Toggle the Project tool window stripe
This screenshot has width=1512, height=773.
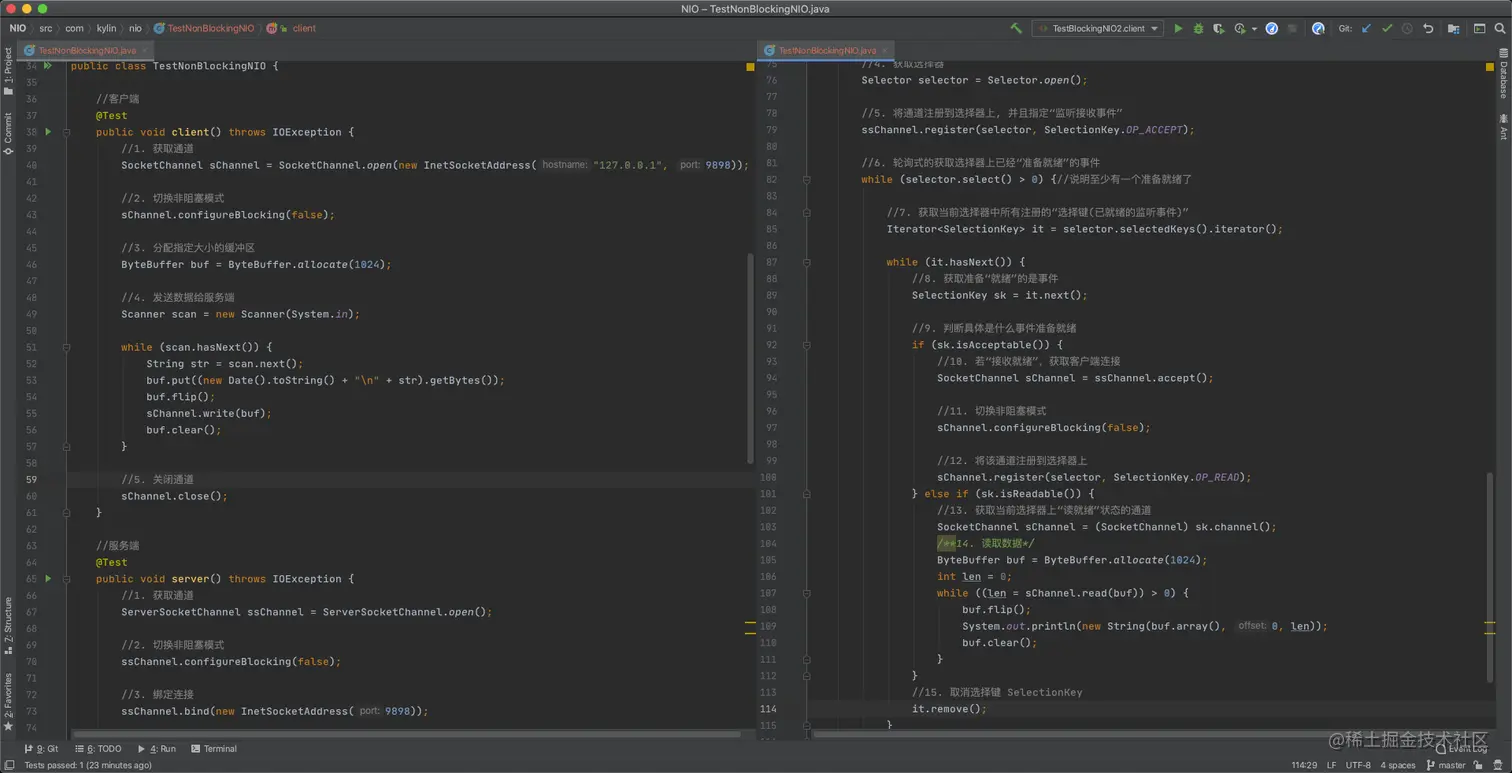8,72
